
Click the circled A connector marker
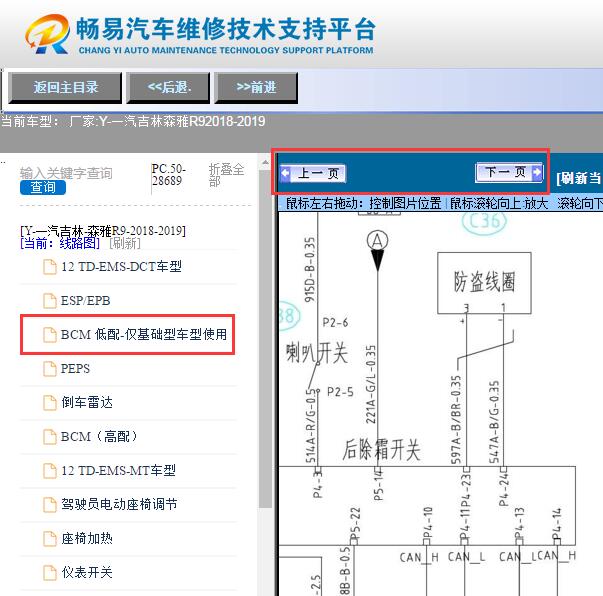pyautogui.click(x=377, y=241)
